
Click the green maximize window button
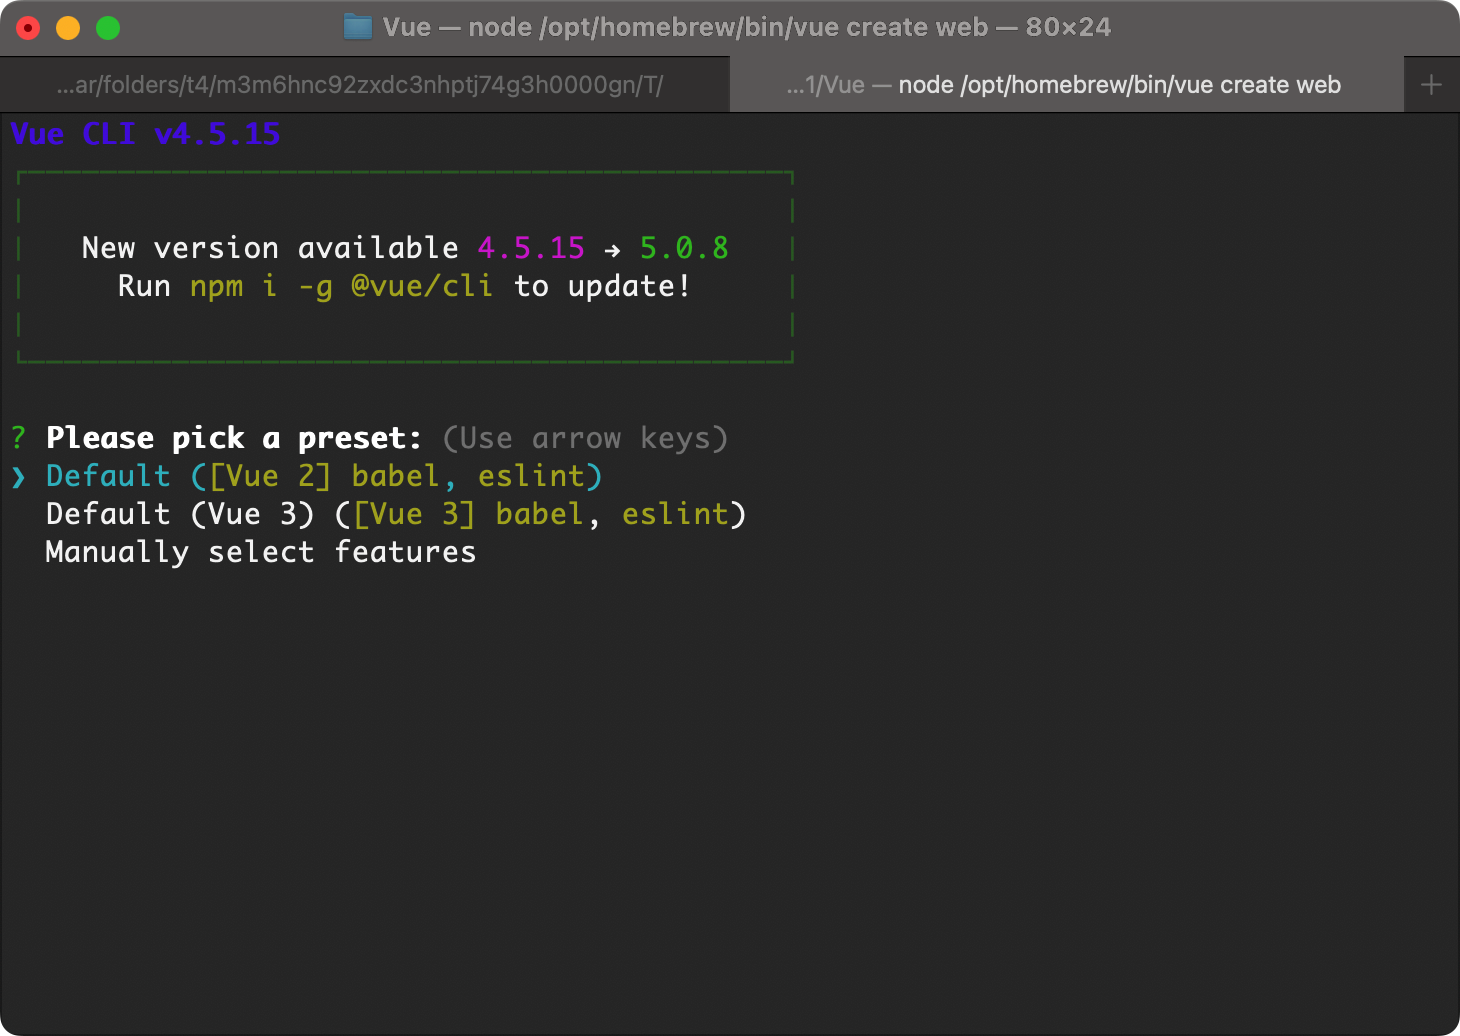[108, 28]
